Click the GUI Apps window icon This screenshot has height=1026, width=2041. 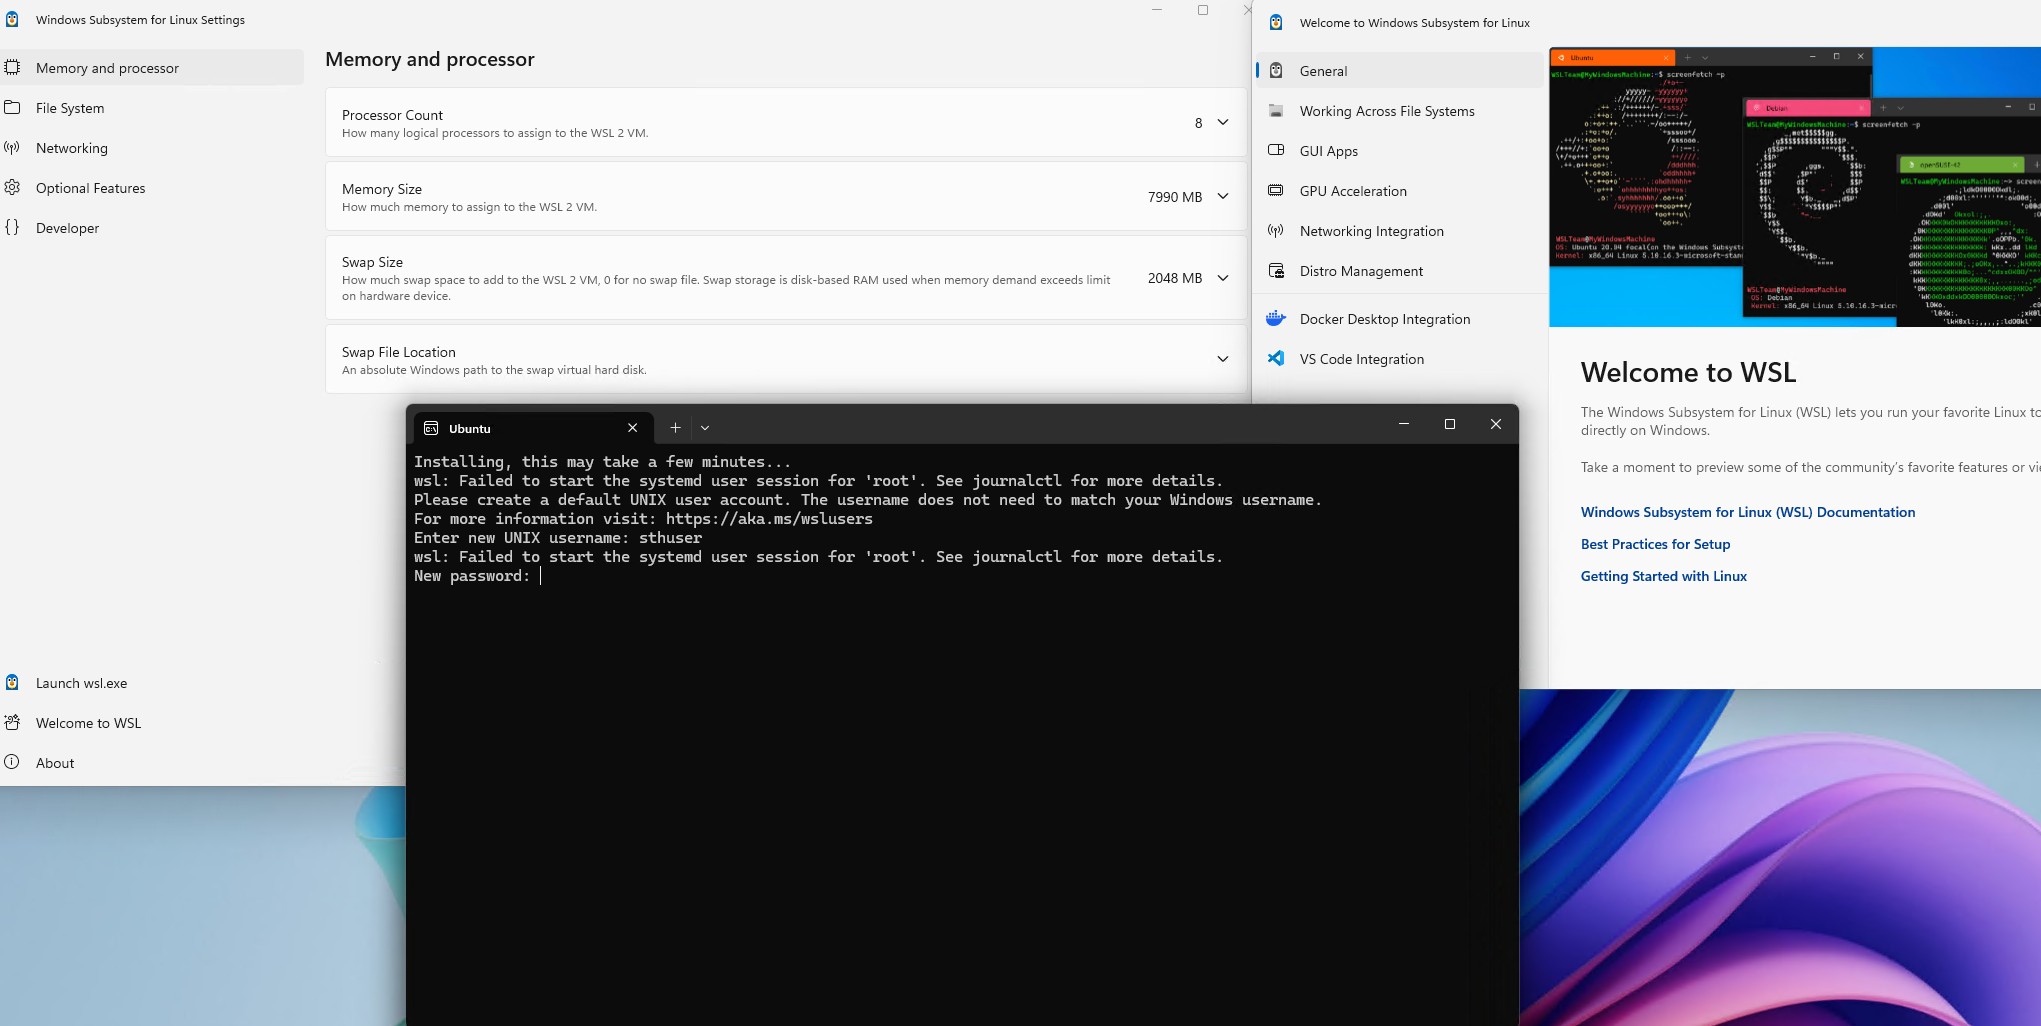1276,151
